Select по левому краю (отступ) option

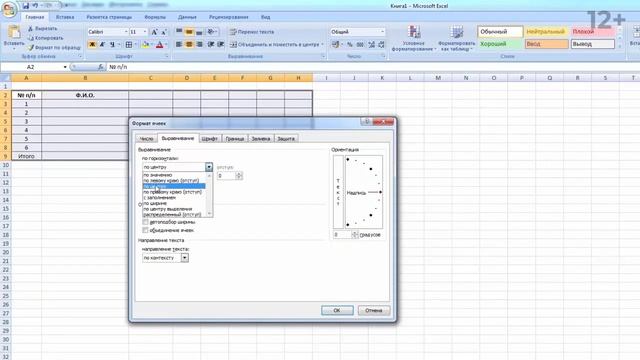174,180
